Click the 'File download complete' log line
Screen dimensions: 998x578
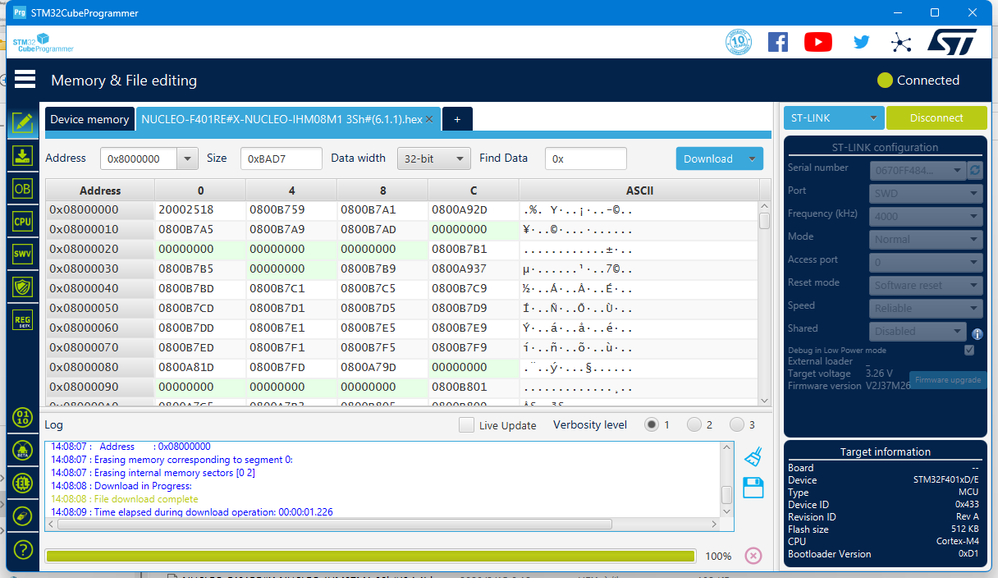146,499
